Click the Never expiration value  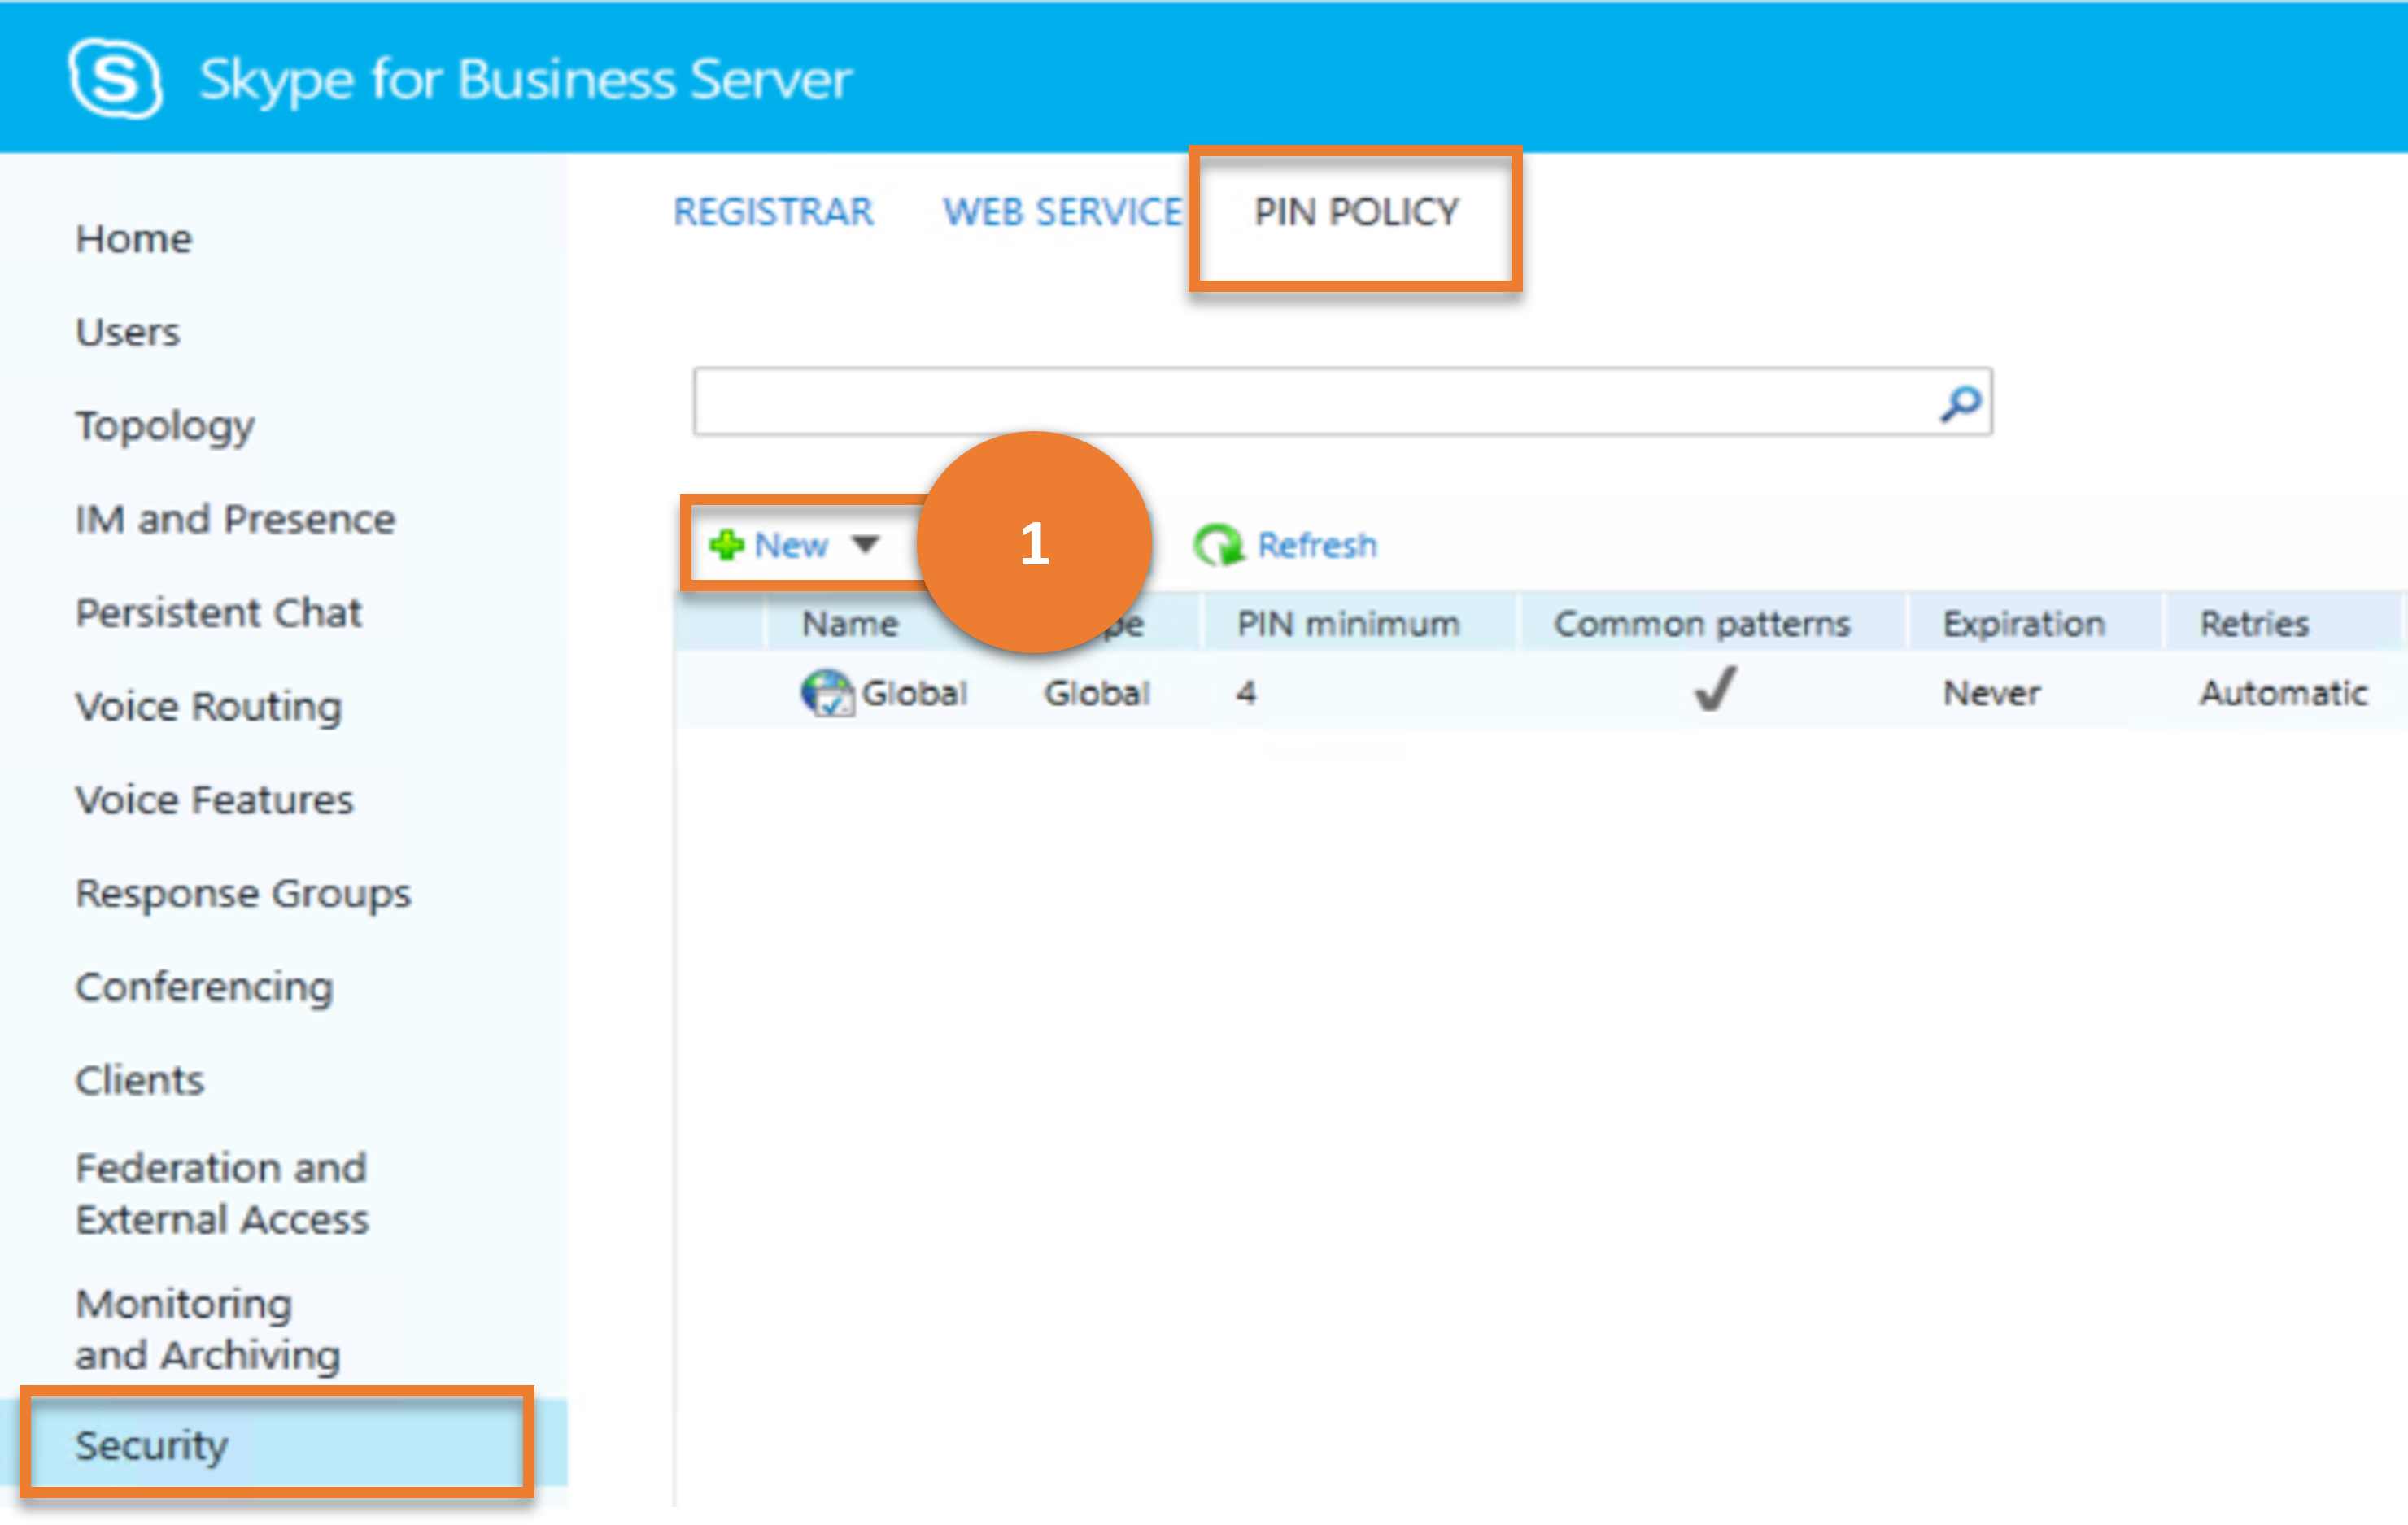[1991, 692]
